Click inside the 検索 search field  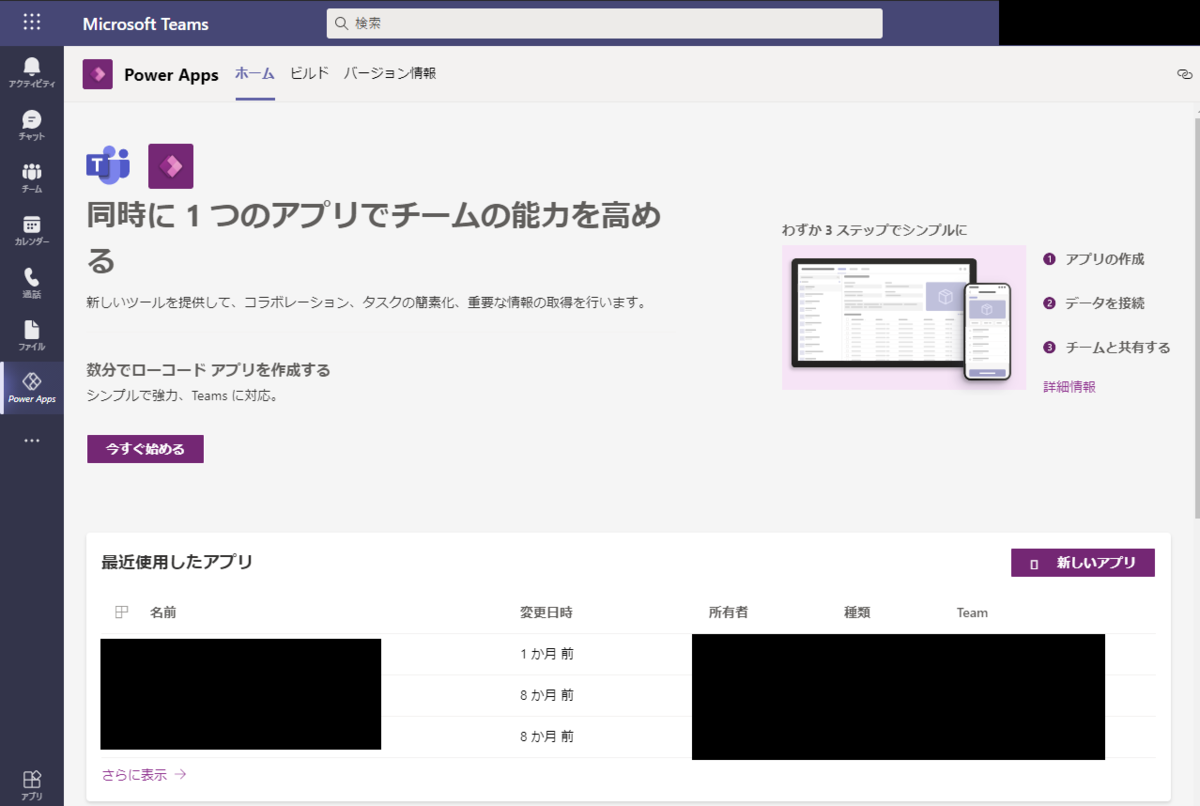[603, 23]
